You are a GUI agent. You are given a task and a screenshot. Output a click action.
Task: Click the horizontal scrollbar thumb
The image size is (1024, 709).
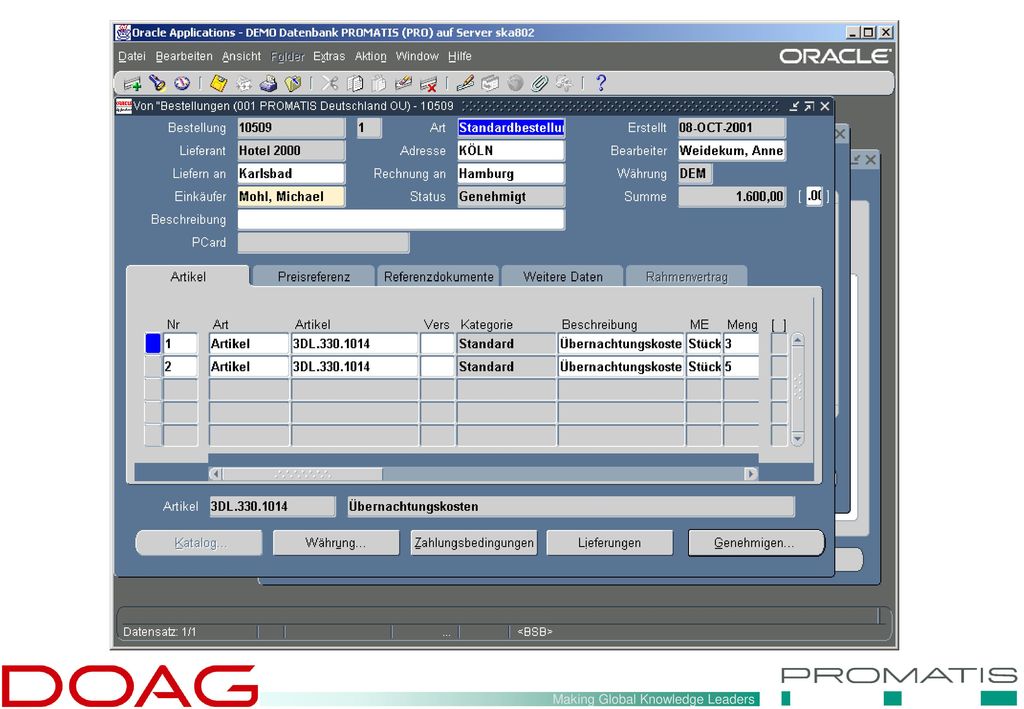coord(302,474)
